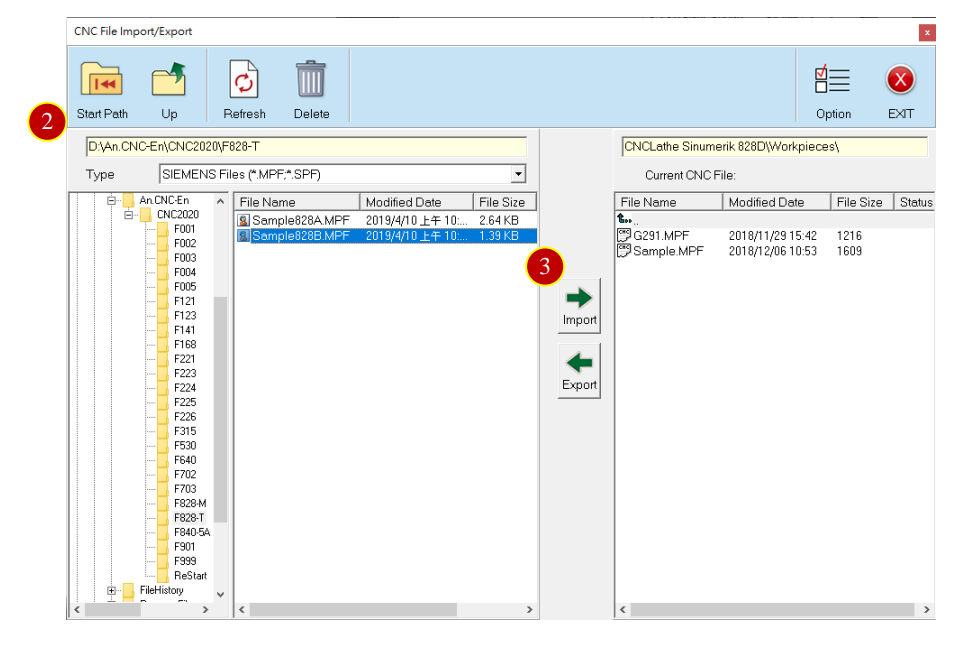Open folder F530 in the tree
The height and width of the screenshot is (658, 972).
pyautogui.click(x=184, y=445)
